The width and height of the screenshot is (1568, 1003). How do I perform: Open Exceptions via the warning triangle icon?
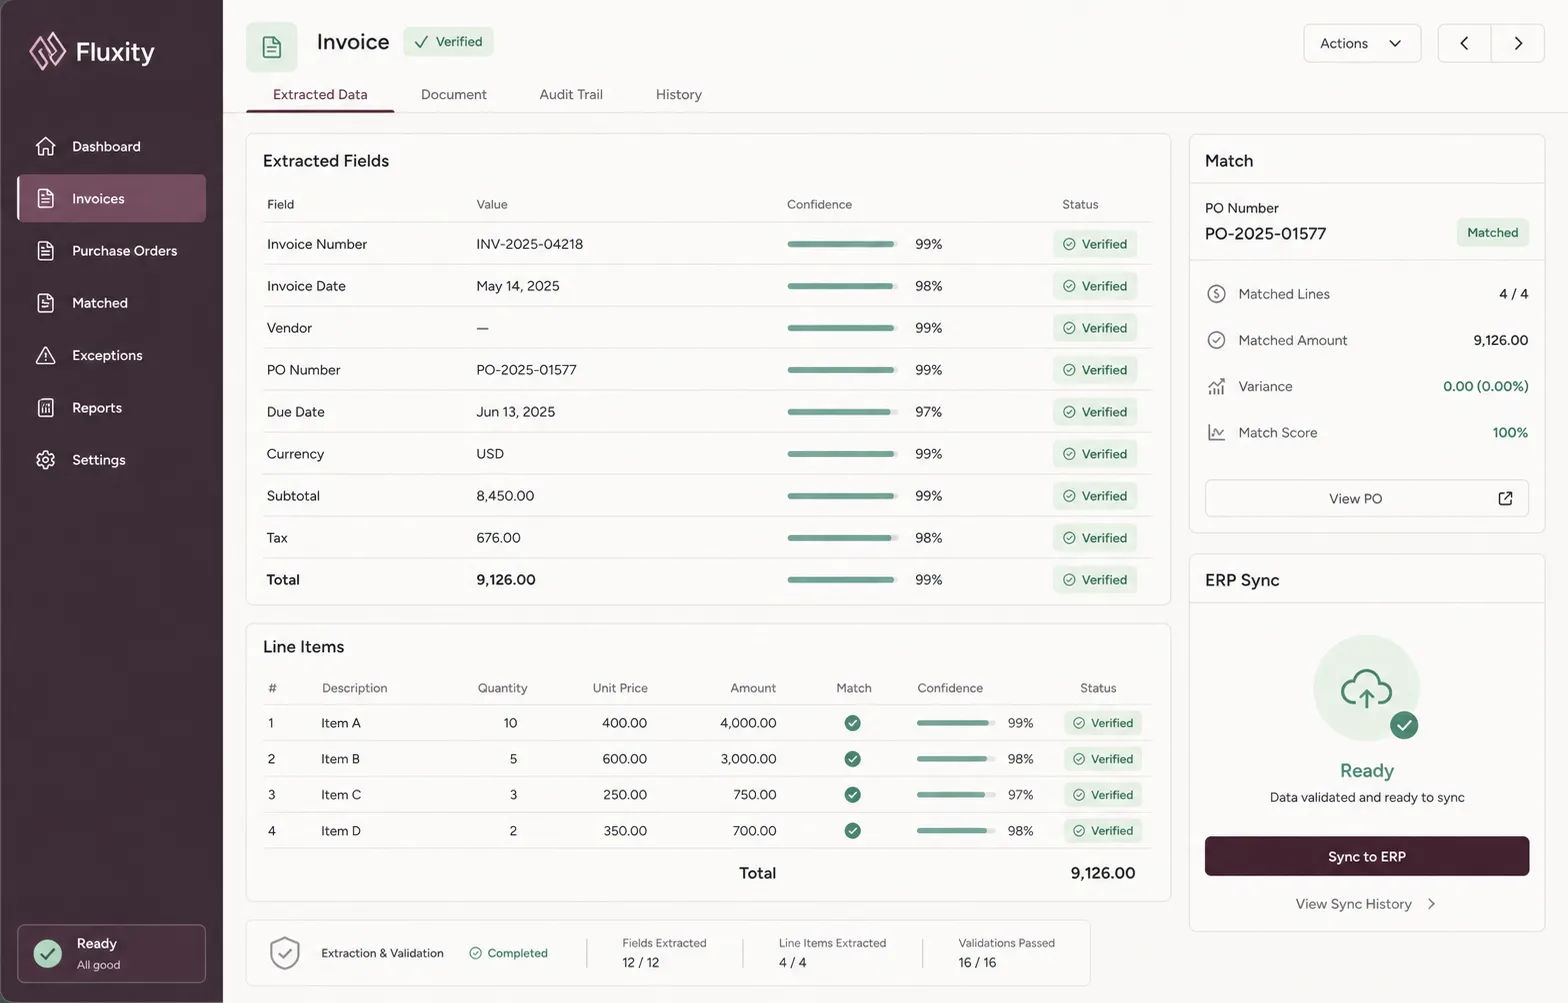pyautogui.click(x=45, y=355)
